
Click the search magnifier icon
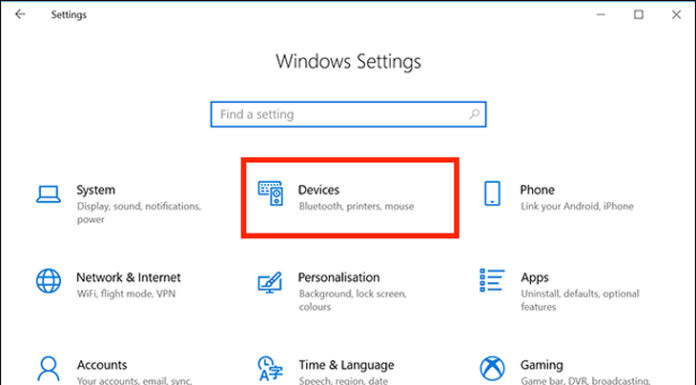pos(475,114)
